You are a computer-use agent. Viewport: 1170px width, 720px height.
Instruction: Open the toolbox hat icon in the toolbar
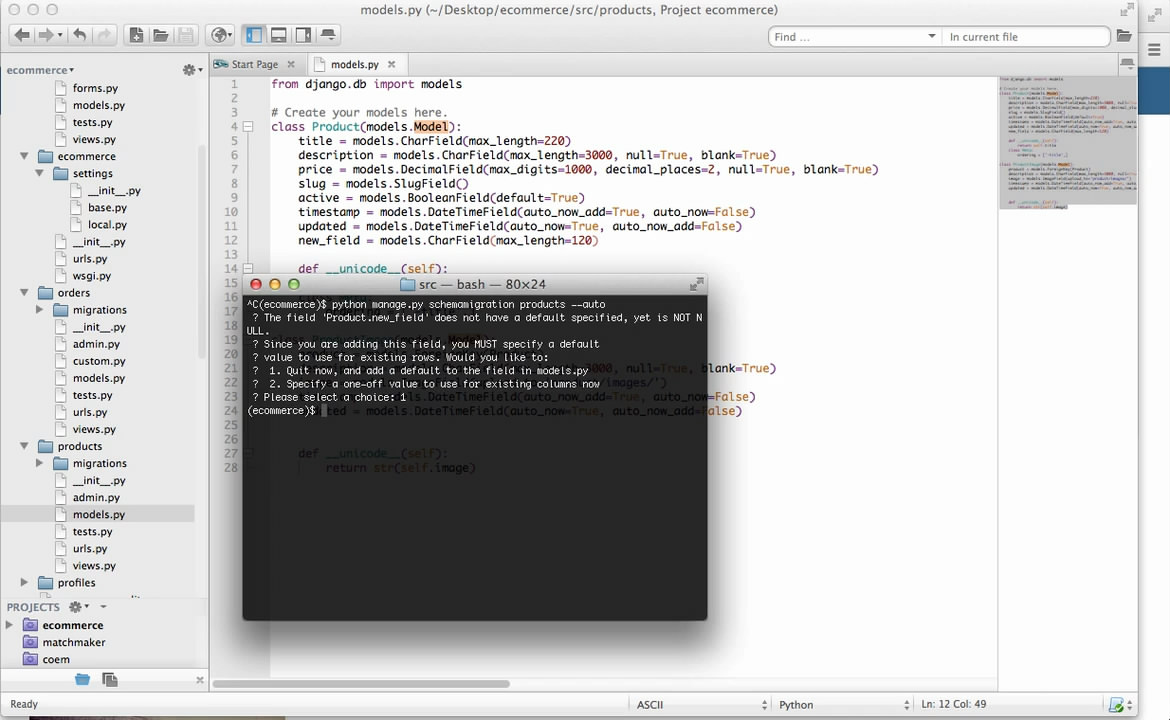coord(328,35)
